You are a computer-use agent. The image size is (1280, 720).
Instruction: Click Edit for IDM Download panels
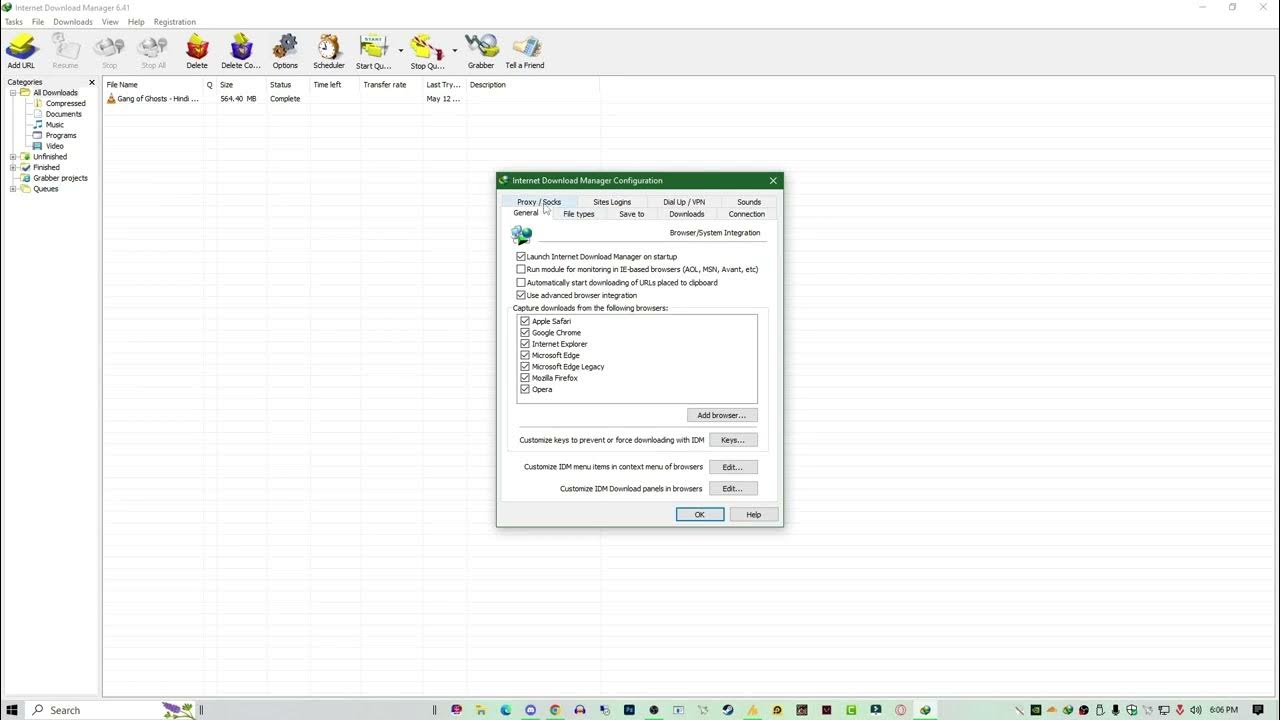coord(733,489)
